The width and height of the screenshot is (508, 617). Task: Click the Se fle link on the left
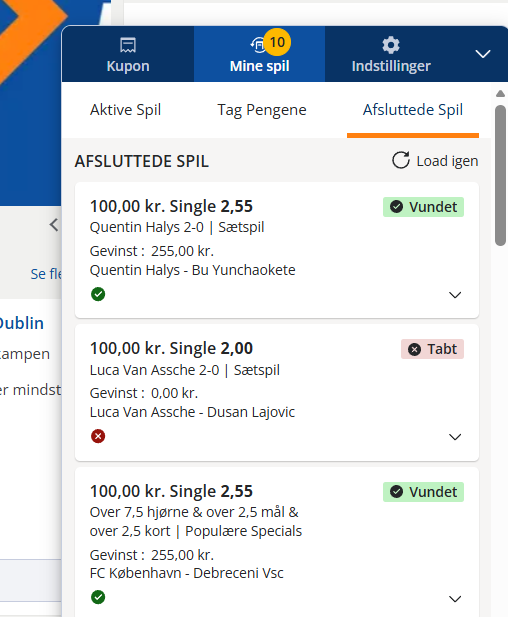coord(46,274)
